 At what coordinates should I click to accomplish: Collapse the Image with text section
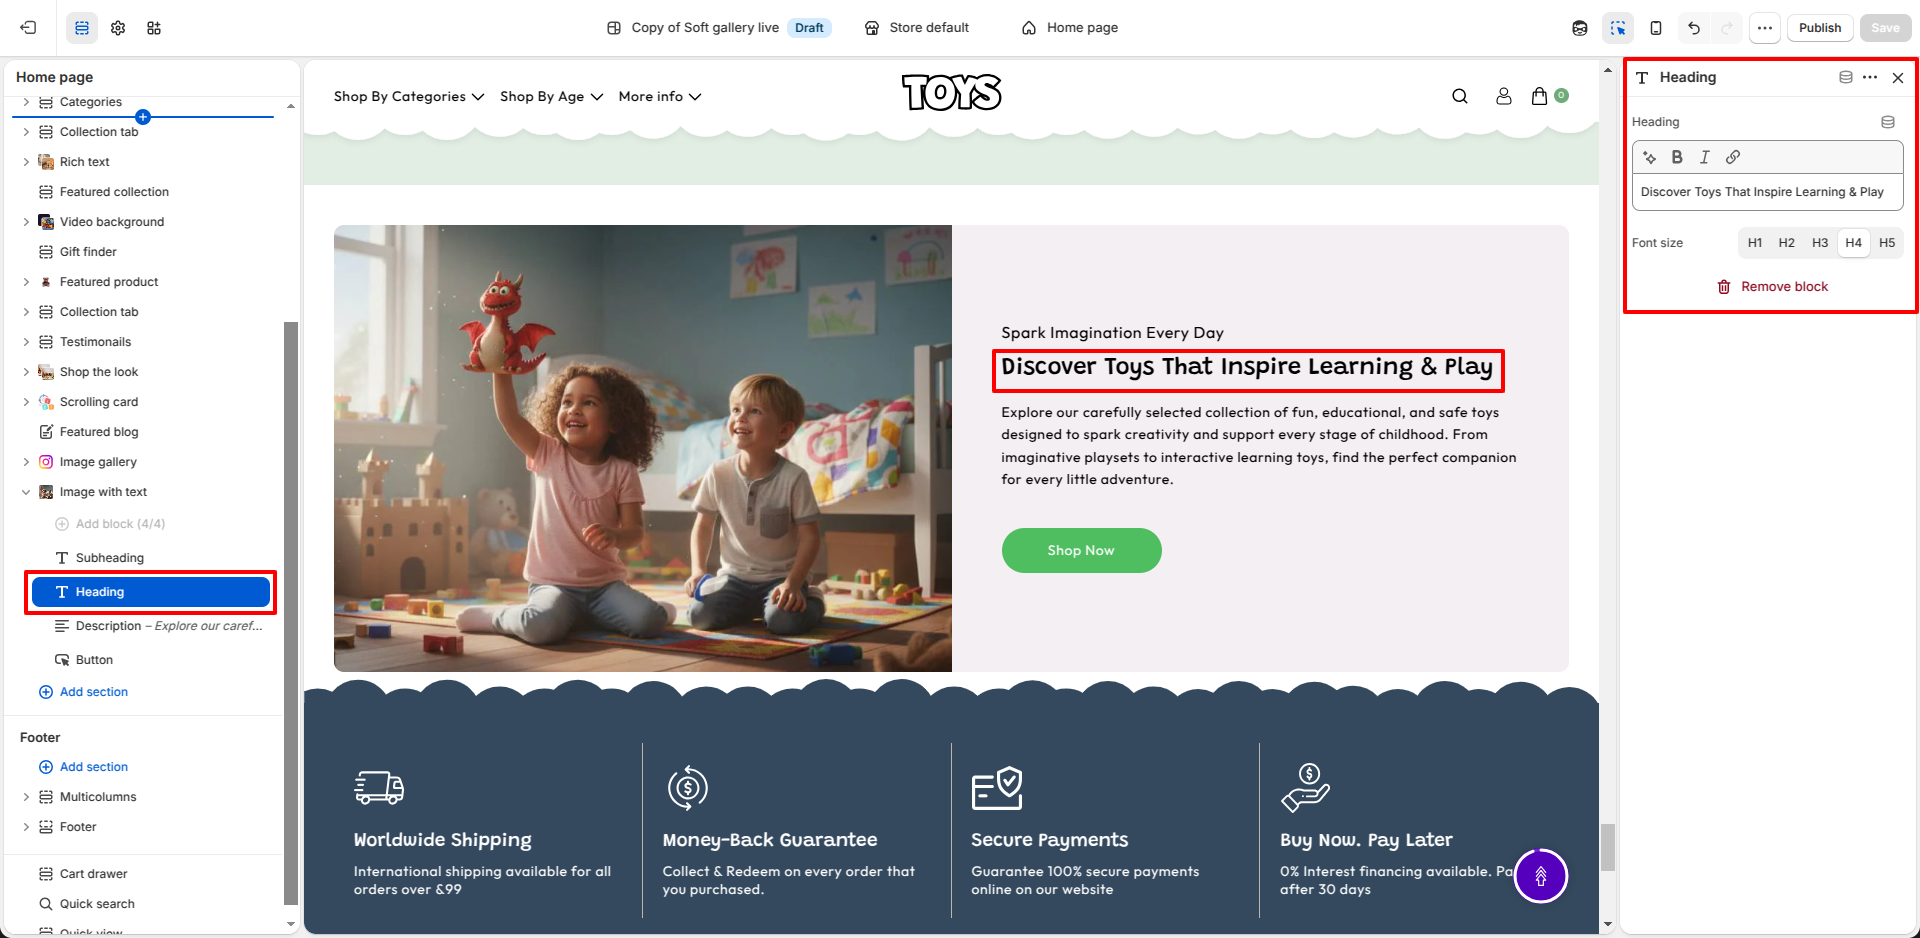[26, 492]
